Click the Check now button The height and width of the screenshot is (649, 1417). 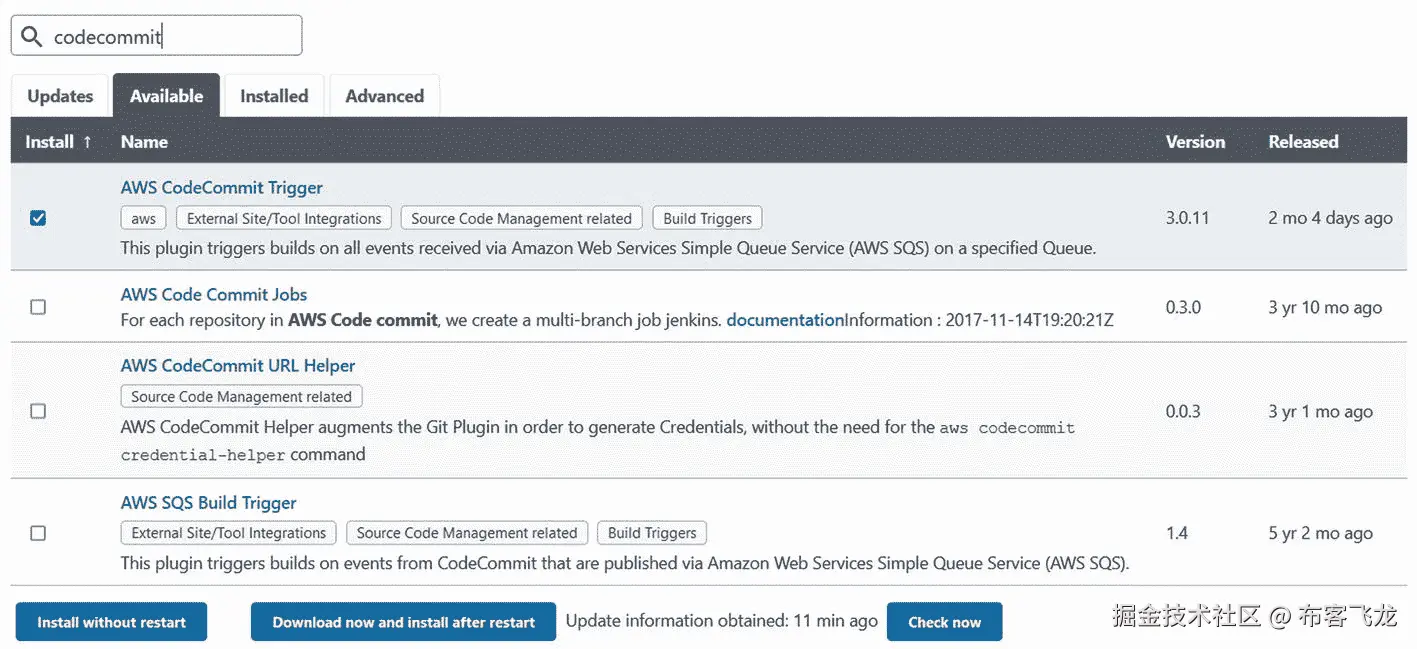pos(944,622)
